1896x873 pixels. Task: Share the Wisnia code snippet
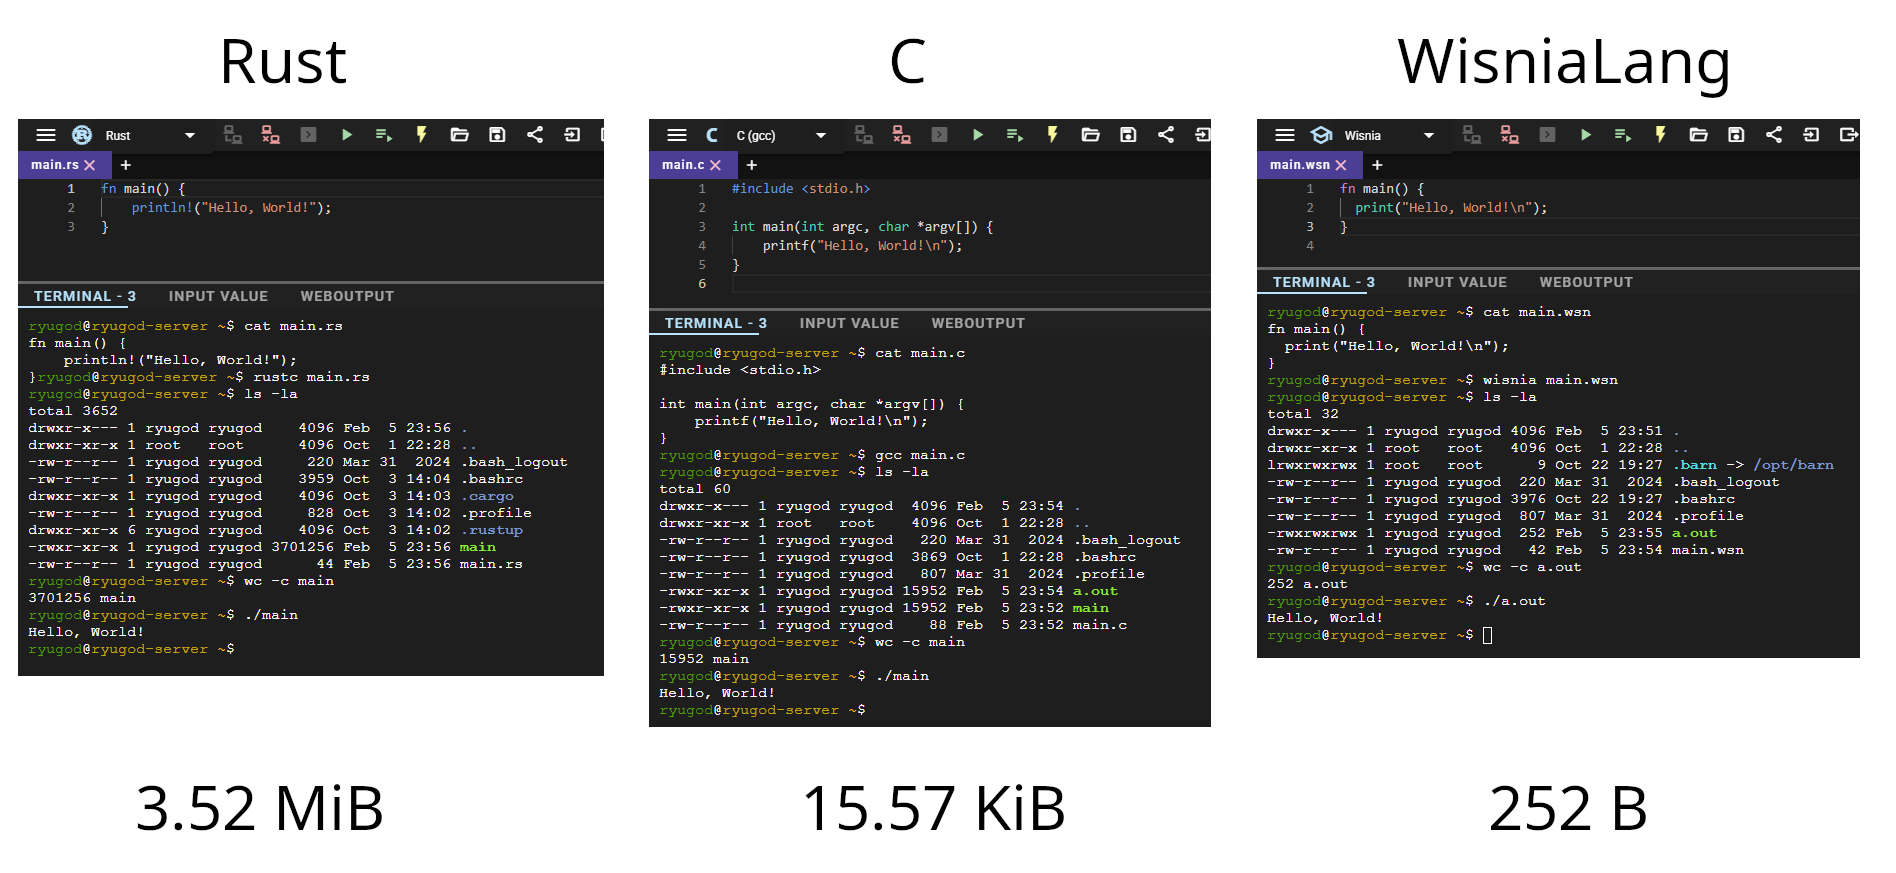coord(1774,135)
